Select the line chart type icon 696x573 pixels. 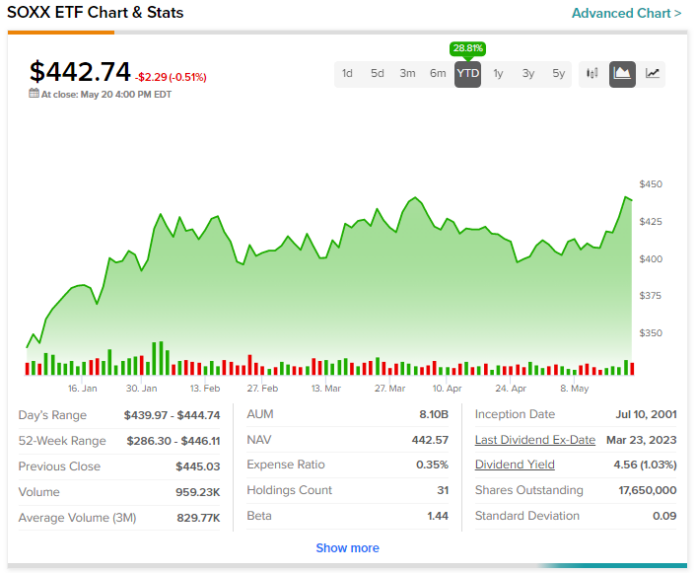coord(652,73)
